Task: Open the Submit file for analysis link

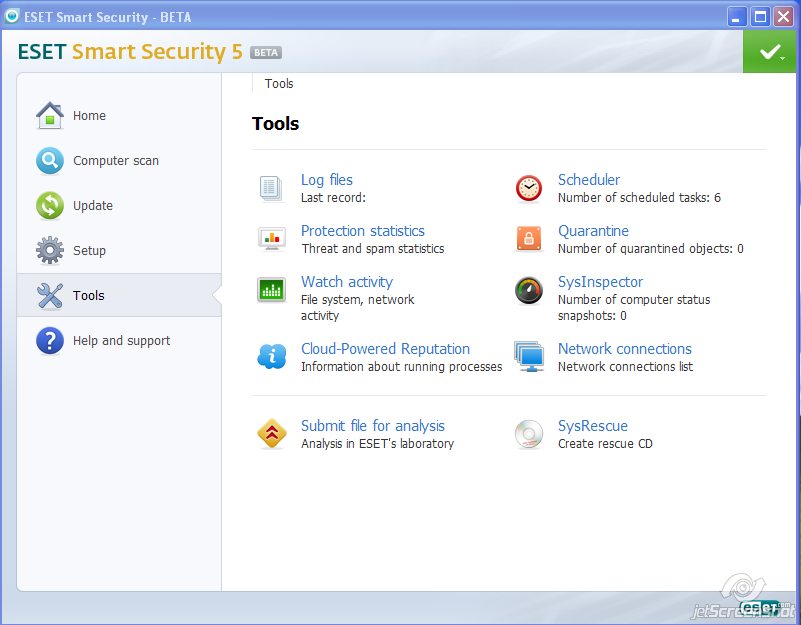Action: [373, 426]
